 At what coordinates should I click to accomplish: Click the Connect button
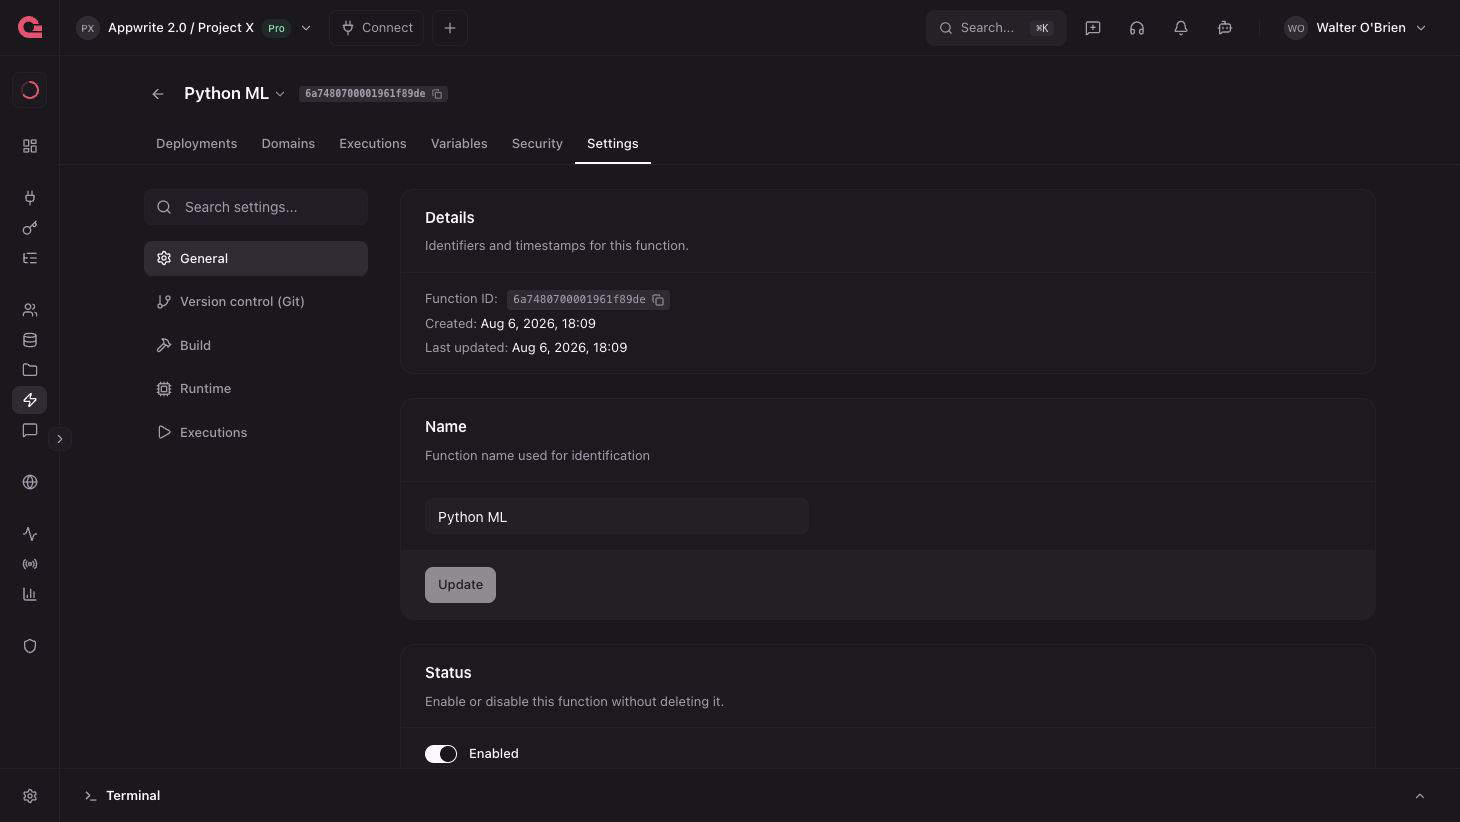pos(377,28)
